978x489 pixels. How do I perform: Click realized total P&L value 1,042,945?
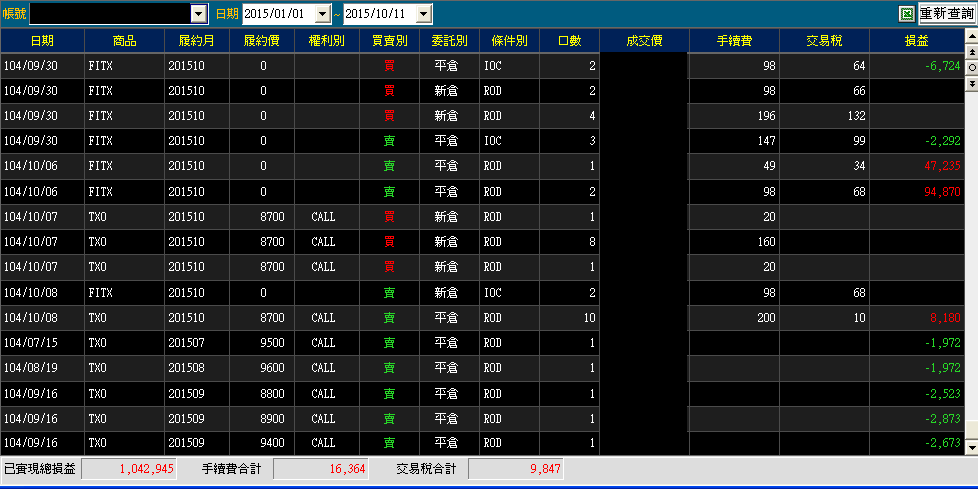[129, 469]
